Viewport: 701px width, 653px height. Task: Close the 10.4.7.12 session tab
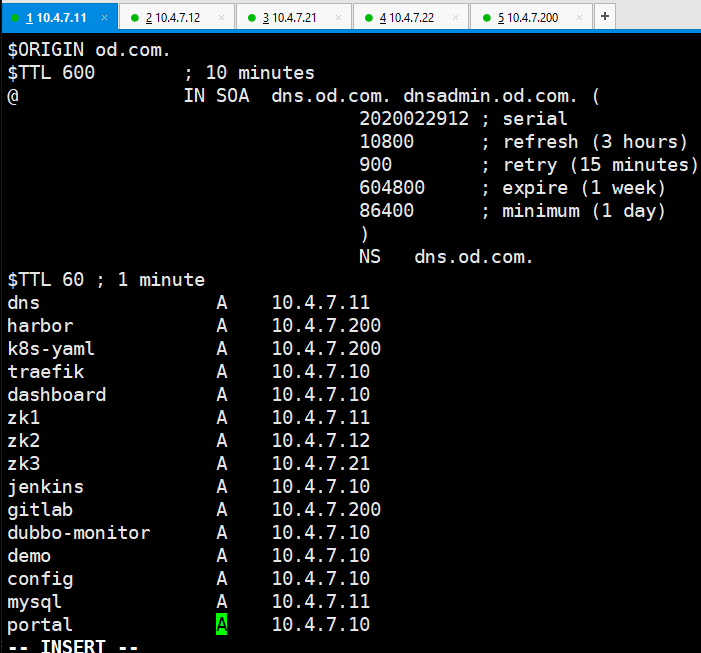click(222, 18)
